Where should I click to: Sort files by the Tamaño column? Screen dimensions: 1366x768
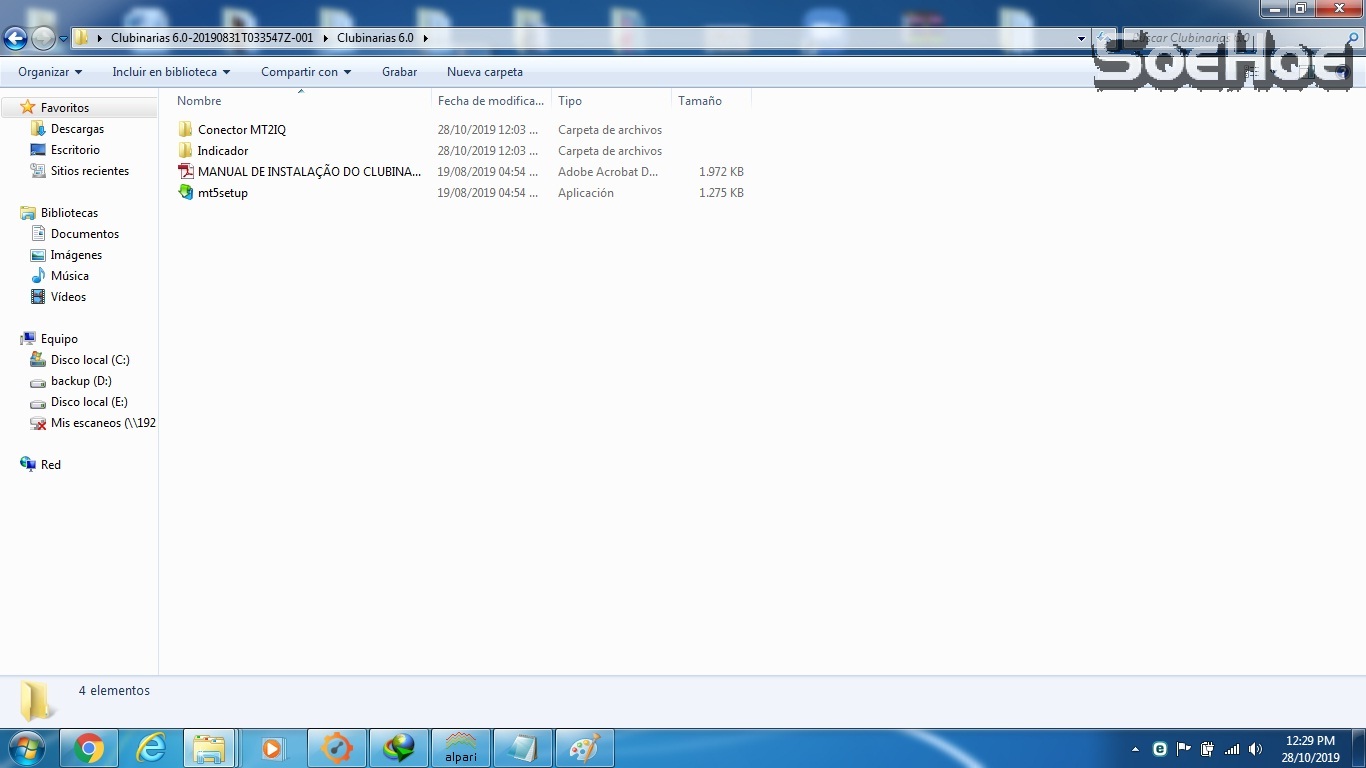tap(700, 101)
